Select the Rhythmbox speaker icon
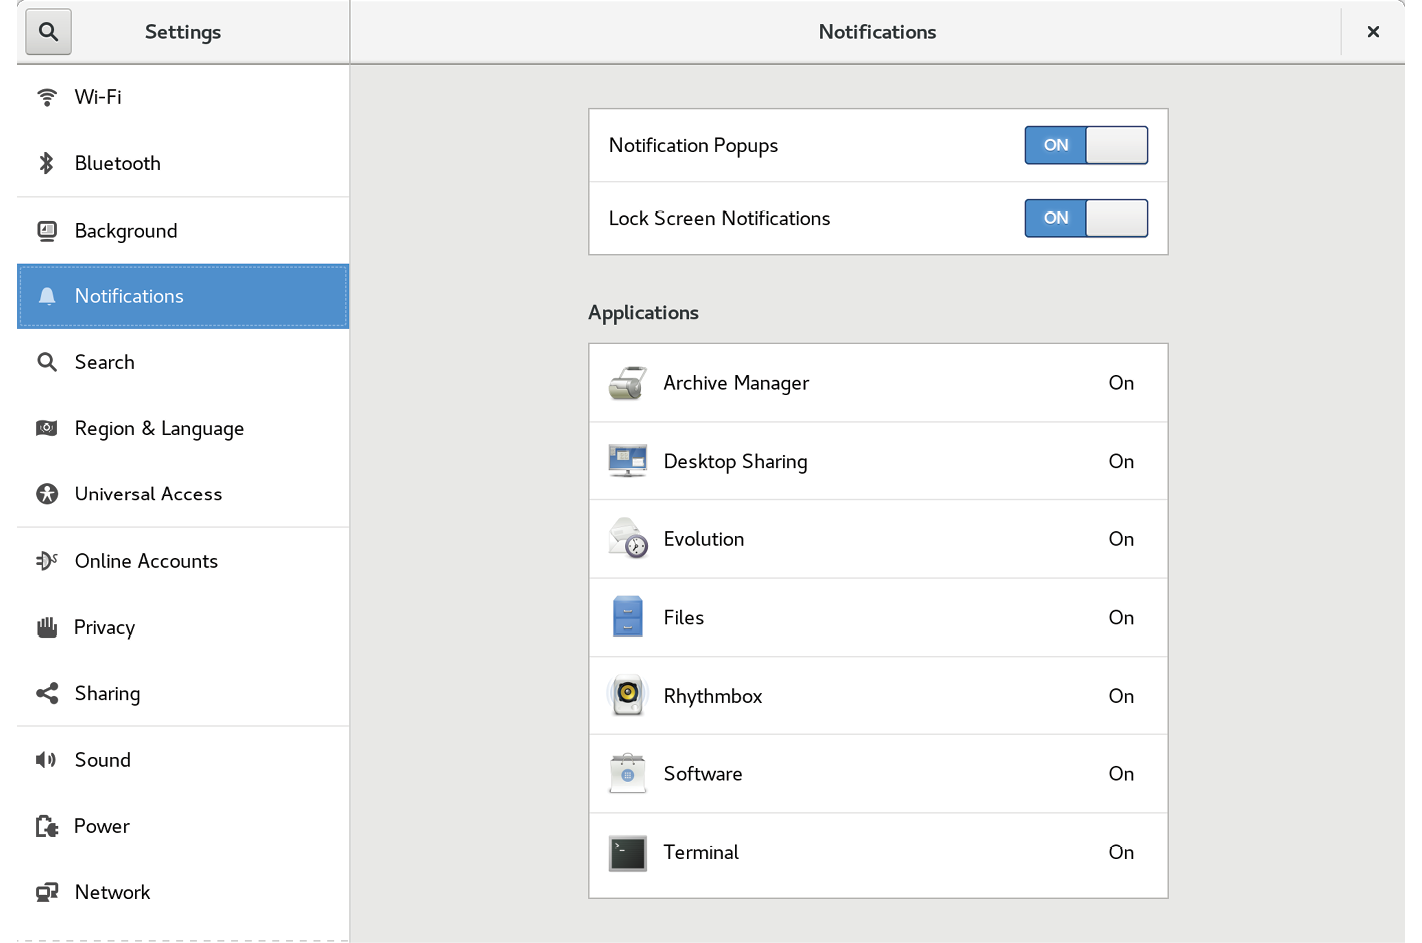The image size is (1422, 943). [x=627, y=695]
